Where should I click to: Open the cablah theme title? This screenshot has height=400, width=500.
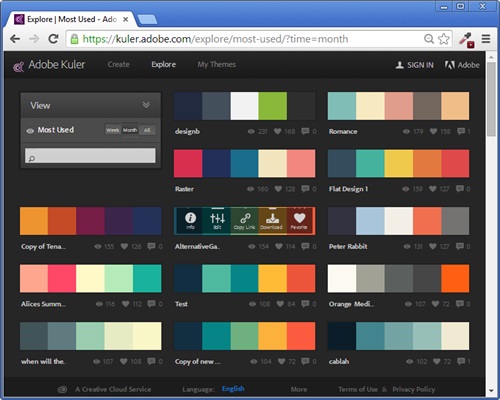[x=339, y=361]
